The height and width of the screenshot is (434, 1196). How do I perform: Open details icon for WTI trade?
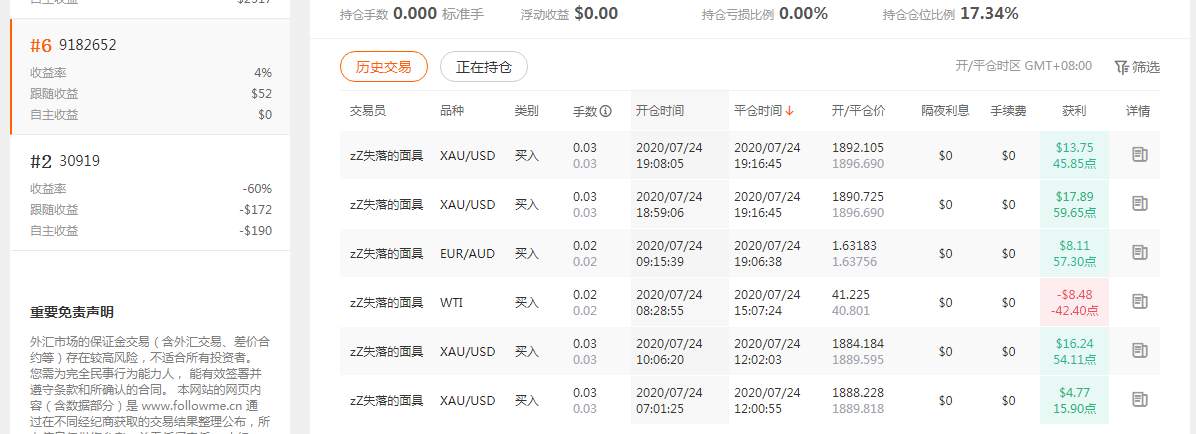tap(1140, 302)
